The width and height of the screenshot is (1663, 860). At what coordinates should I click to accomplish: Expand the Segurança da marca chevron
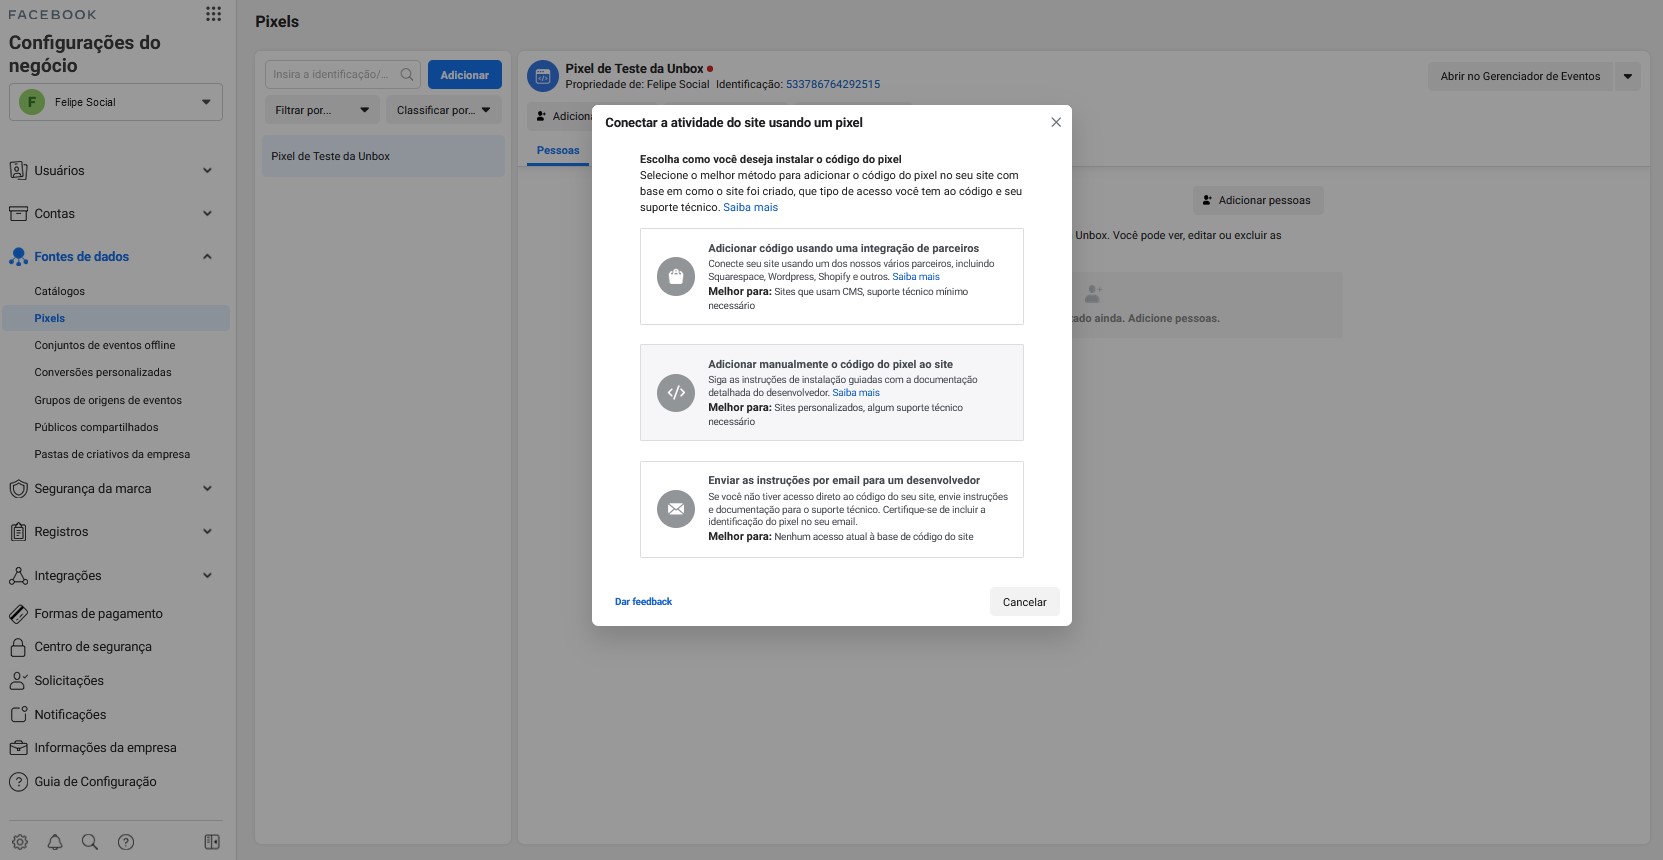tap(207, 489)
